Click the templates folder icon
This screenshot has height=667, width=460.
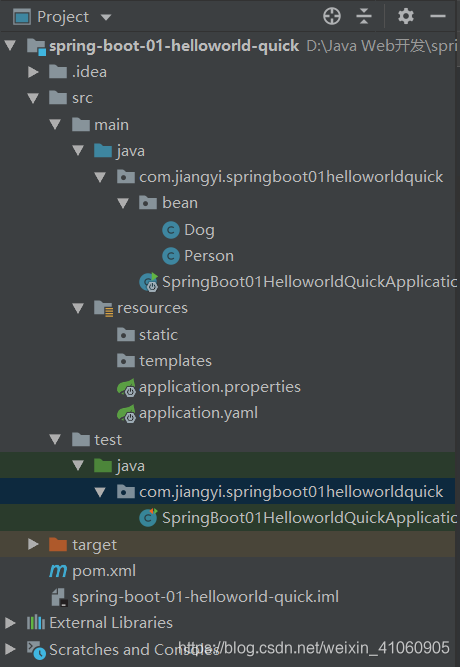point(126,361)
